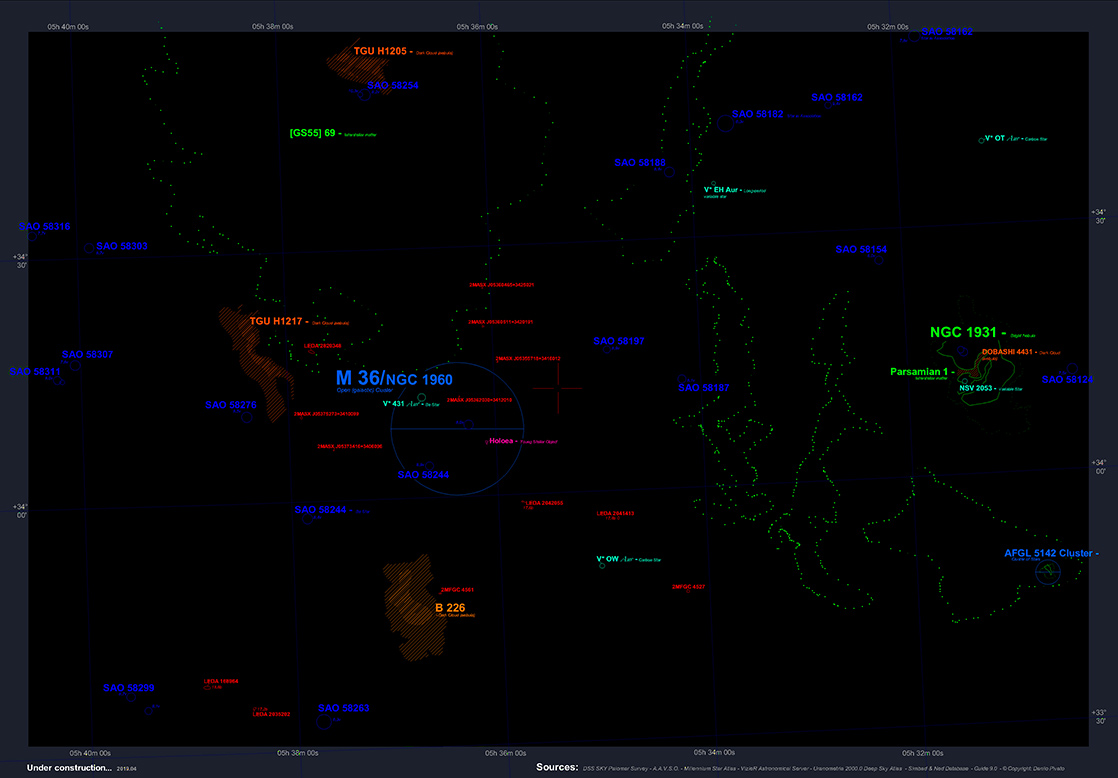Click the Parsamian 1 label
This screenshot has height=778, width=1118.
920,372
